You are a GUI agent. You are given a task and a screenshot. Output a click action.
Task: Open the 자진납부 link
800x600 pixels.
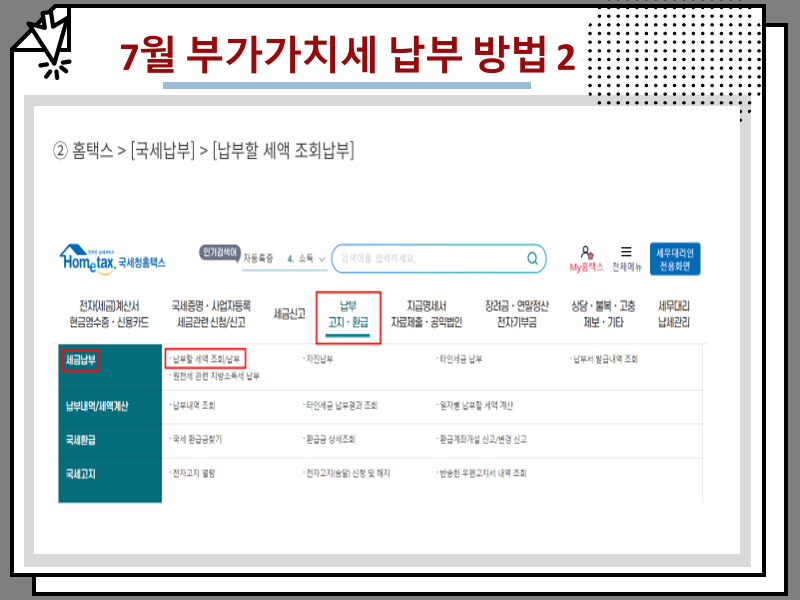point(319,359)
